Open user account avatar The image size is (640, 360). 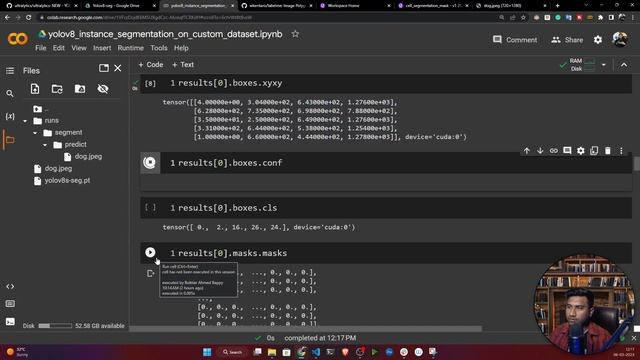pyautogui.click(x=620, y=40)
